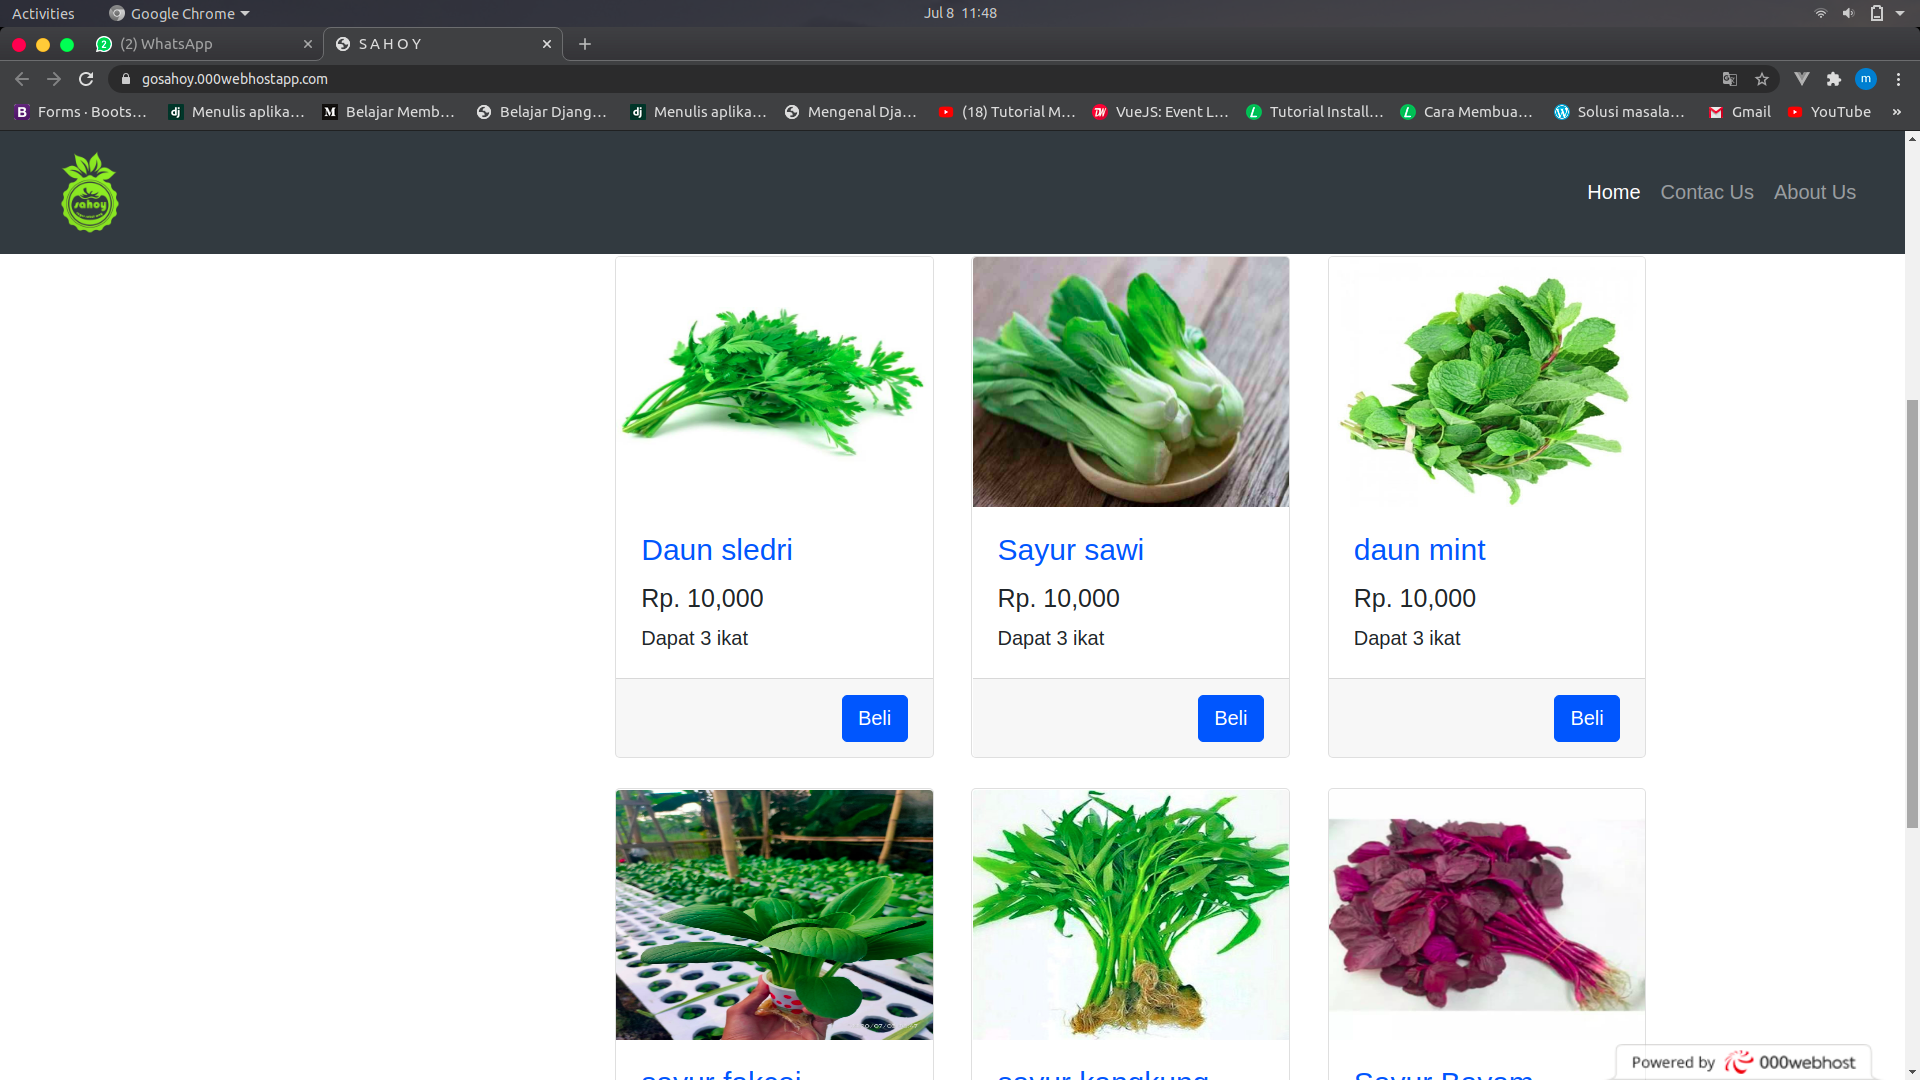Click the browser forward arrow
Viewport: 1920px width, 1080px height.
click(54, 79)
